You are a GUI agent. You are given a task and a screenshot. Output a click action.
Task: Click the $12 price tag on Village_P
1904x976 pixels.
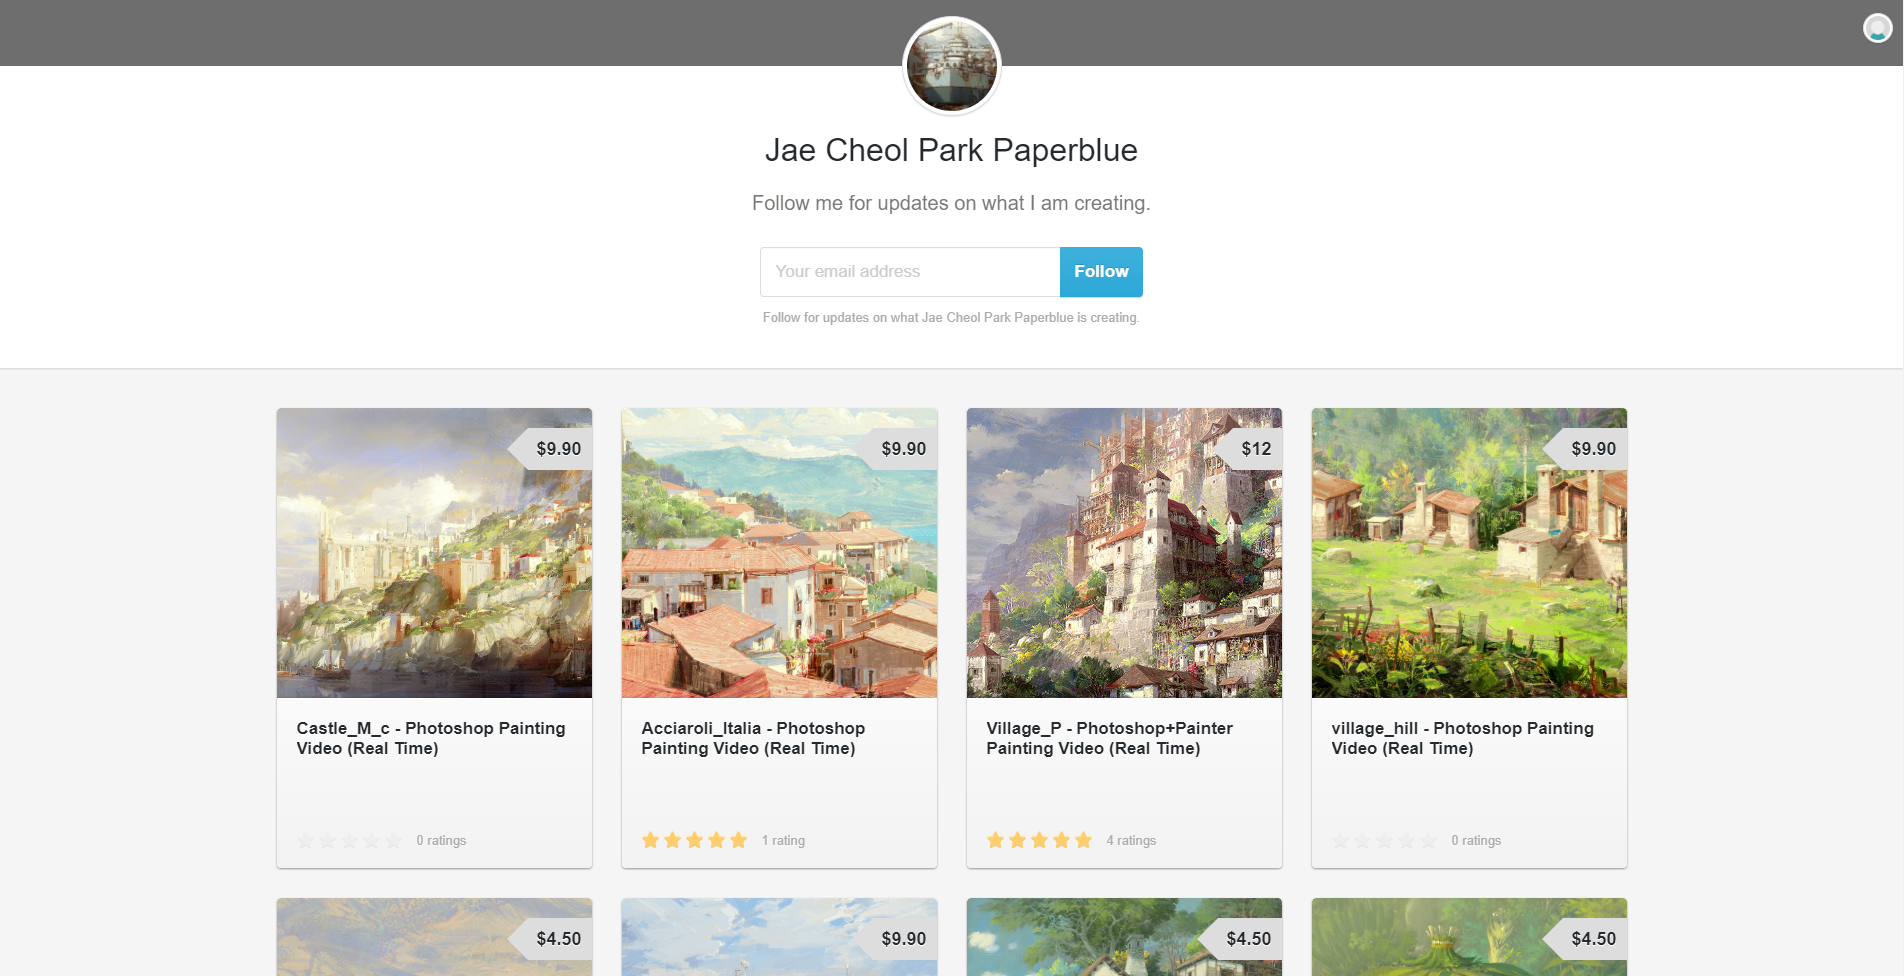[x=1248, y=449]
